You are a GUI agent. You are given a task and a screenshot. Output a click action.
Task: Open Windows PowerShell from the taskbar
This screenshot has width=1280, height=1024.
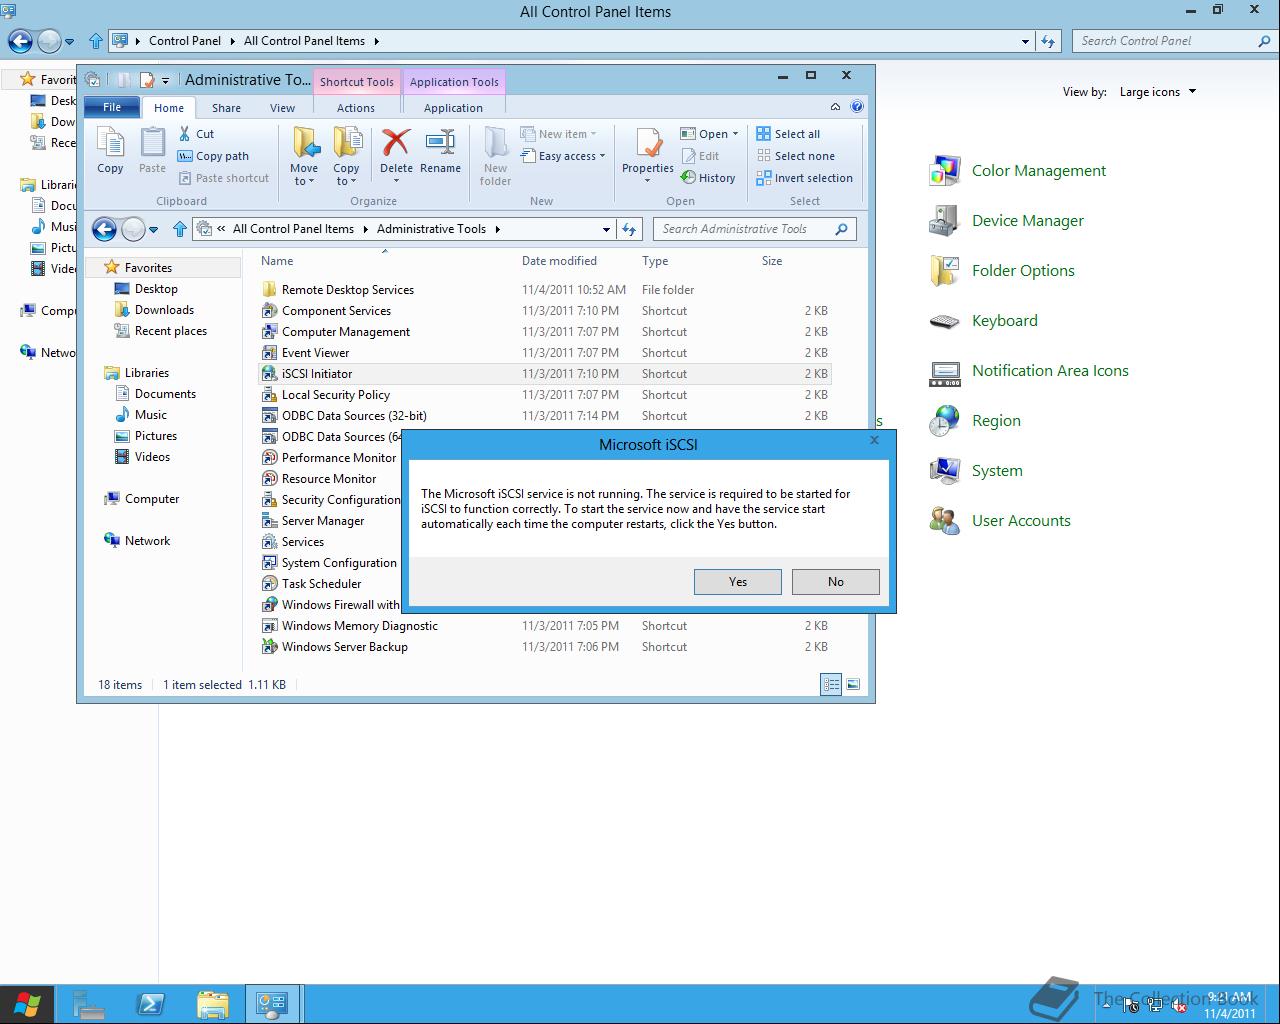(151, 1004)
